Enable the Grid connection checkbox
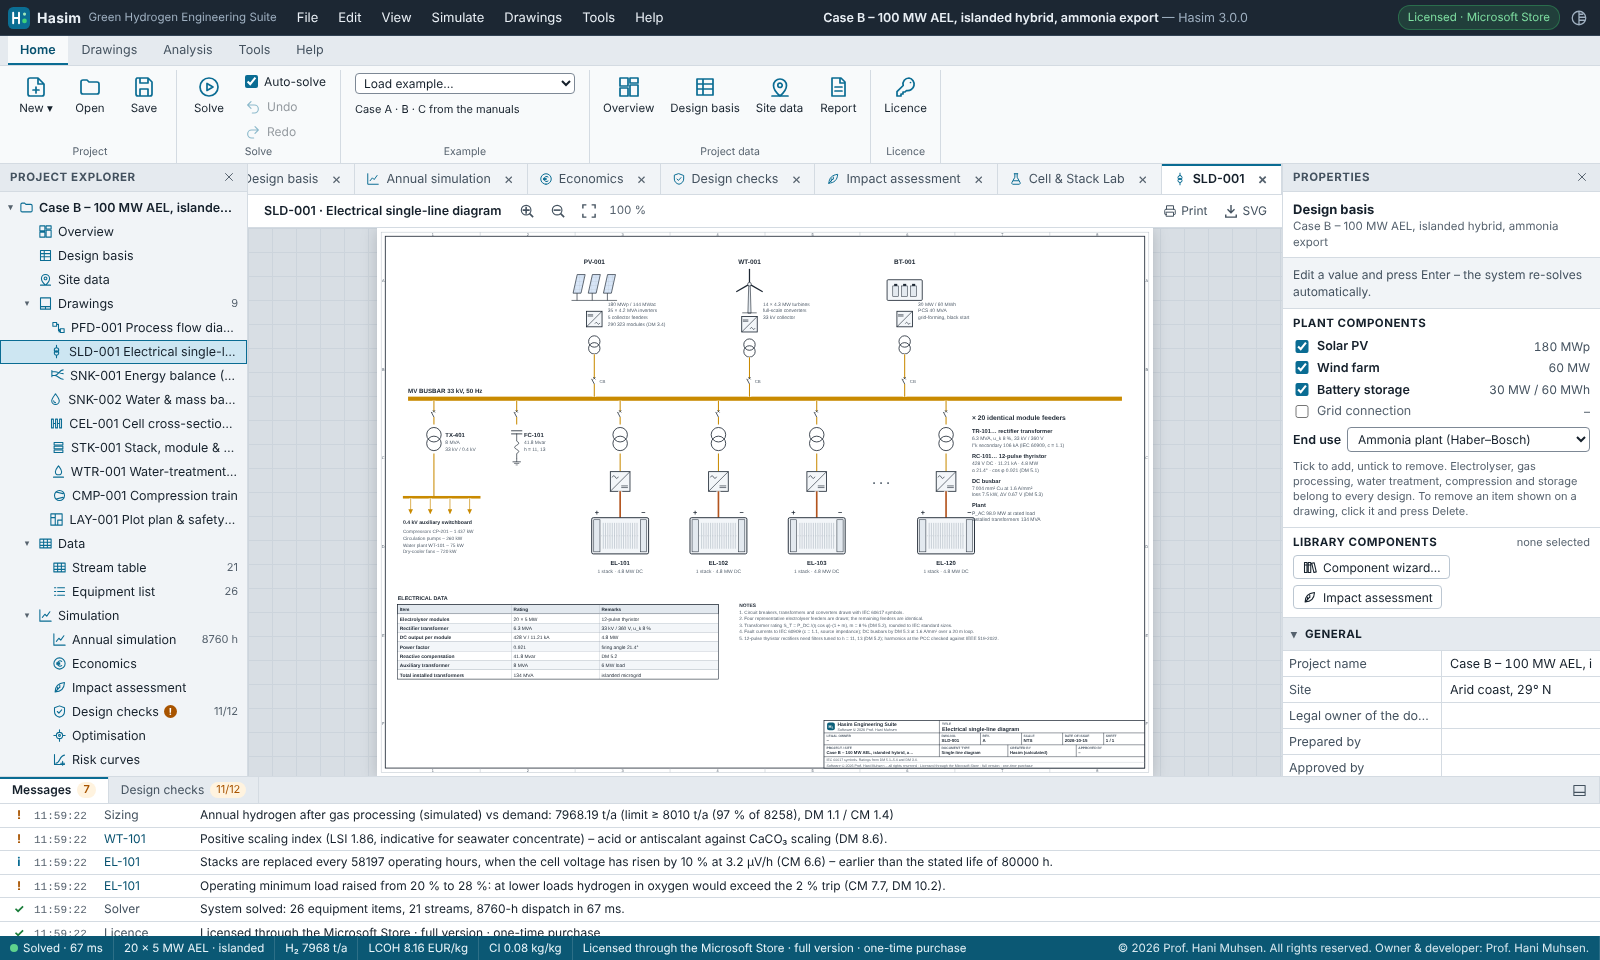This screenshot has height=960, width=1600. [x=1302, y=411]
